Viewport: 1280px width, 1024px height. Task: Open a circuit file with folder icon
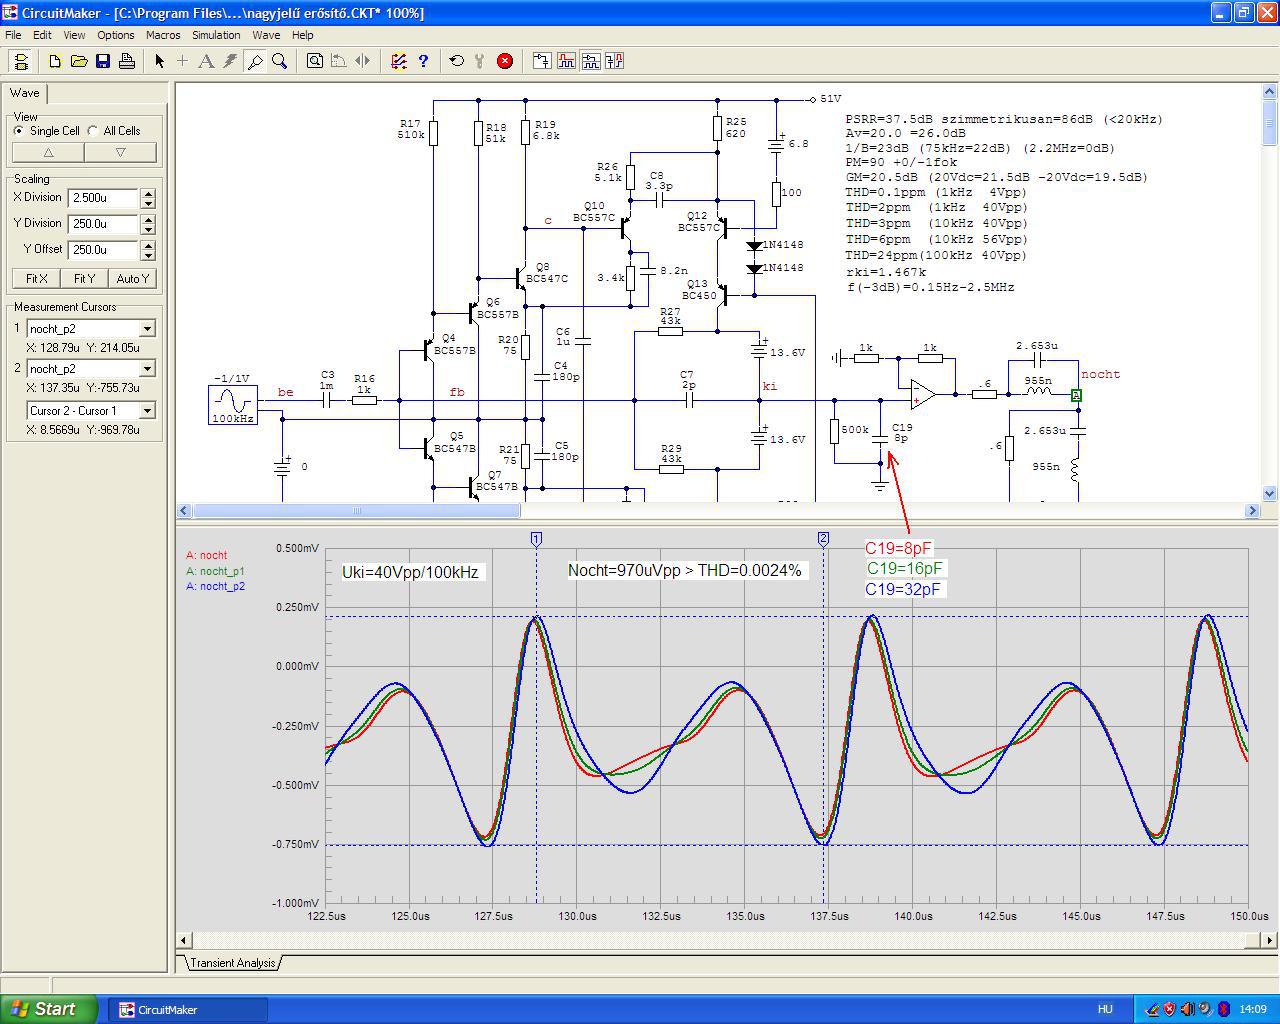click(x=79, y=61)
